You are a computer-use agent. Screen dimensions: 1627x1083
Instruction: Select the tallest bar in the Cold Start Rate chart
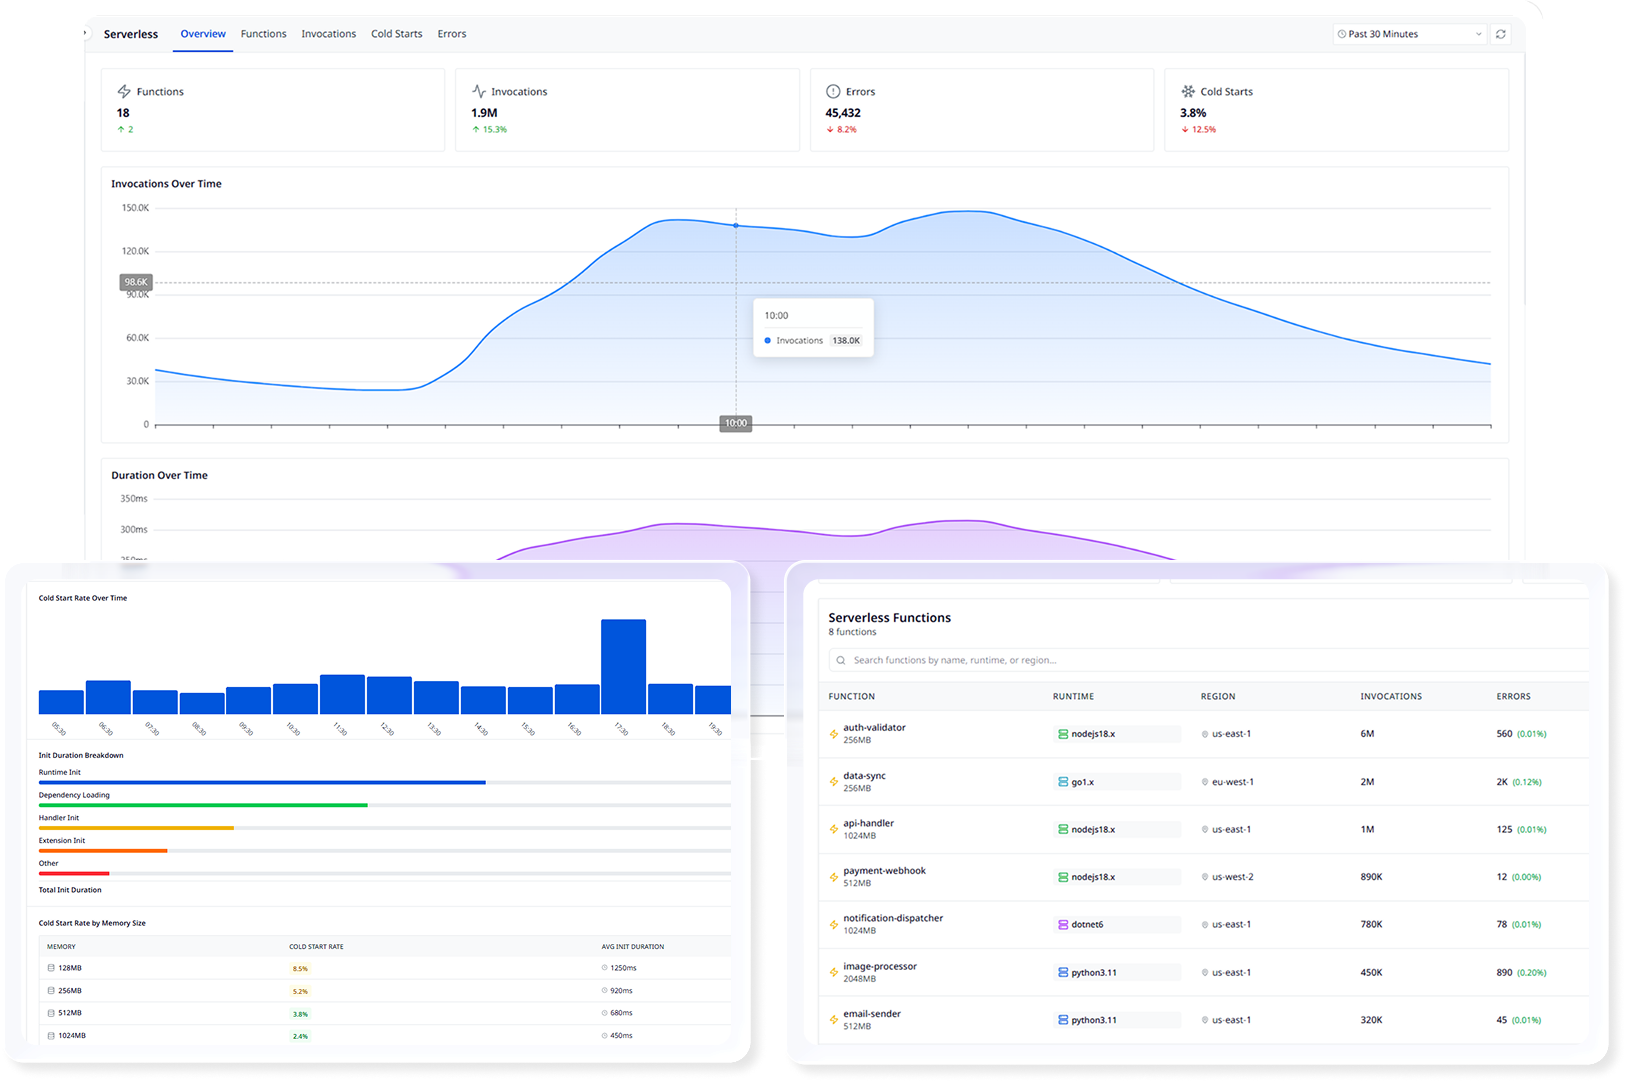(x=623, y=666)
